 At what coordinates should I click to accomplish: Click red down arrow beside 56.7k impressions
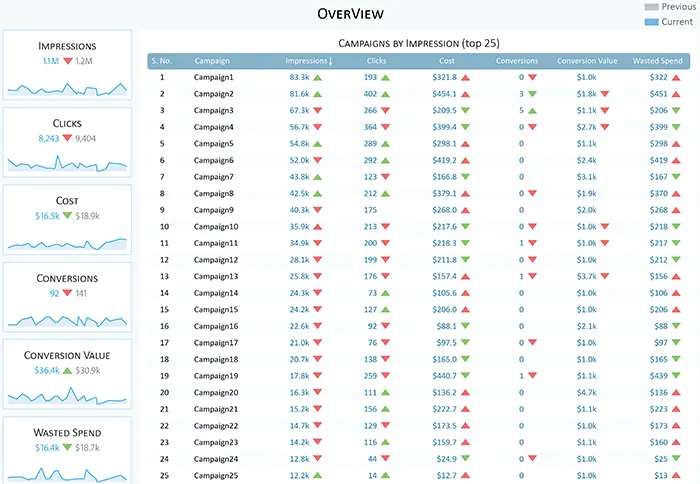tap(317, 127)
